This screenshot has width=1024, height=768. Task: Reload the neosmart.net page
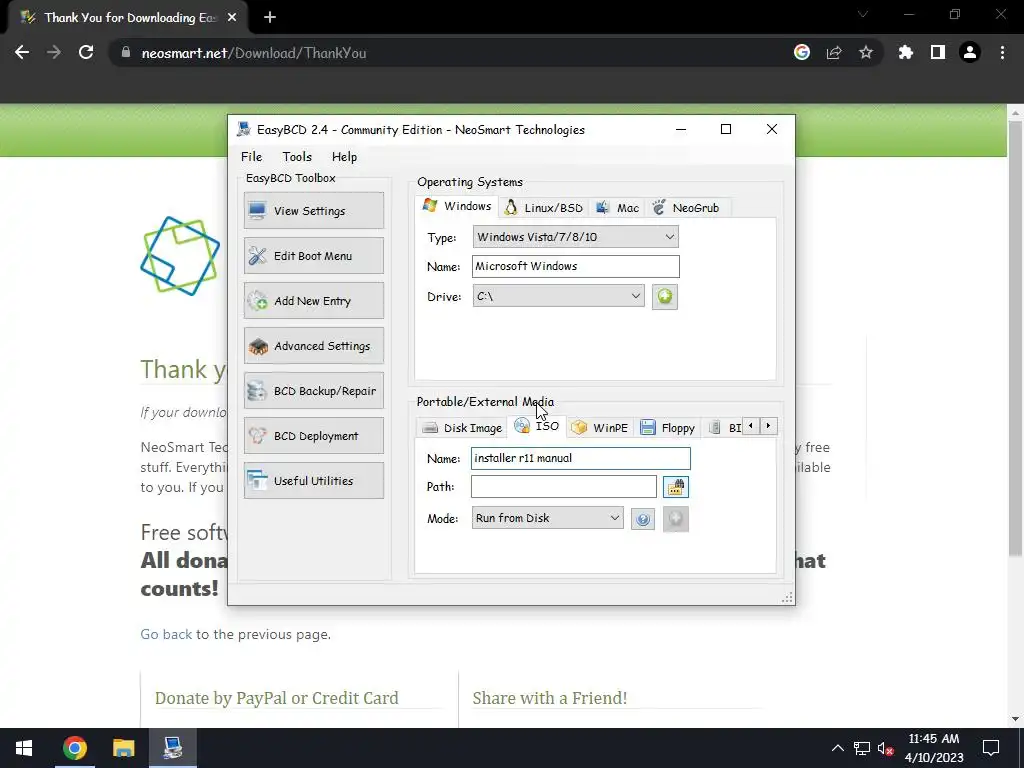(x=86, y=52)
